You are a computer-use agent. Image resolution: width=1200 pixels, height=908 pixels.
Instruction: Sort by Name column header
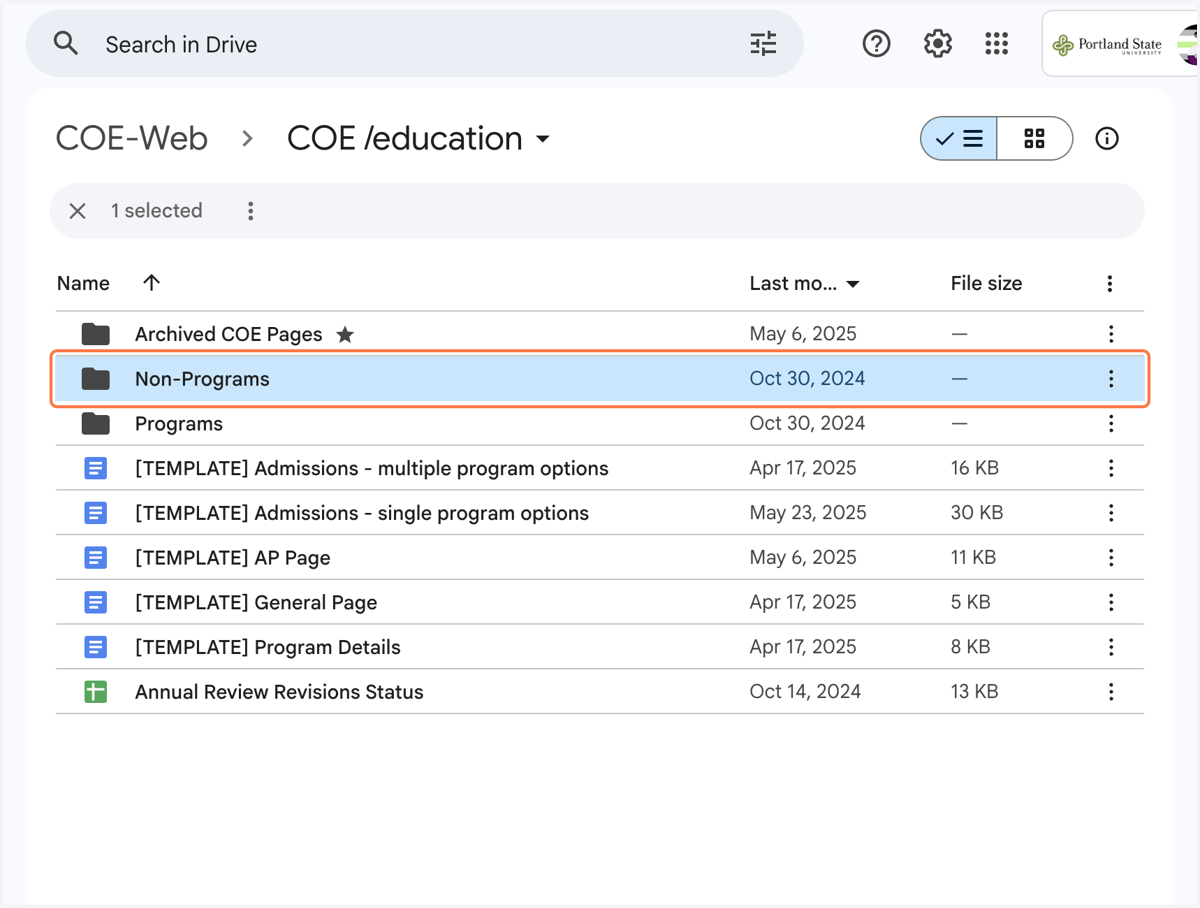[x=83, y=283]
